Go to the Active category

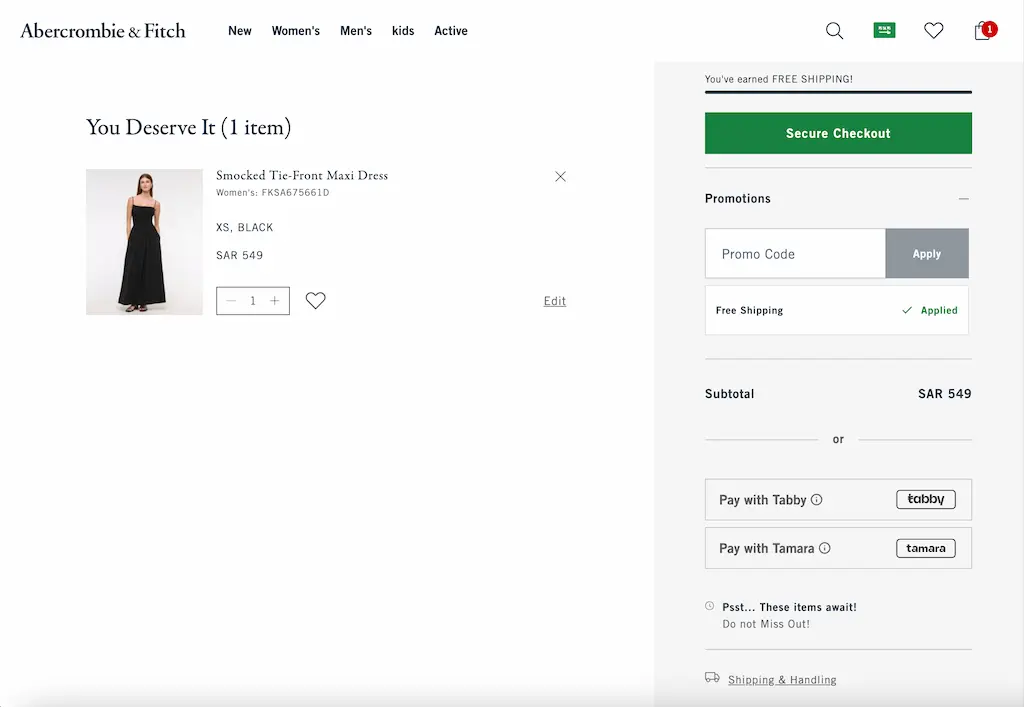click(451, 31)
